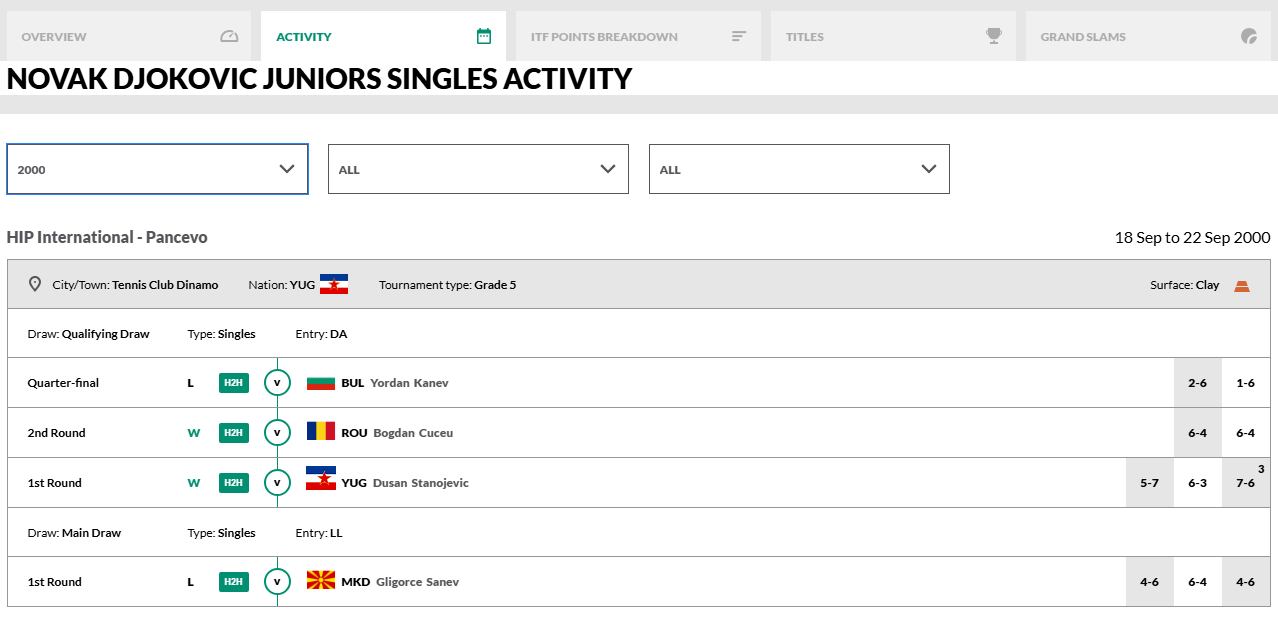Screen dimensions: 1278x617
Task: Click H2H button for Bogdan Cuceu match
Action: click(233, 433)
